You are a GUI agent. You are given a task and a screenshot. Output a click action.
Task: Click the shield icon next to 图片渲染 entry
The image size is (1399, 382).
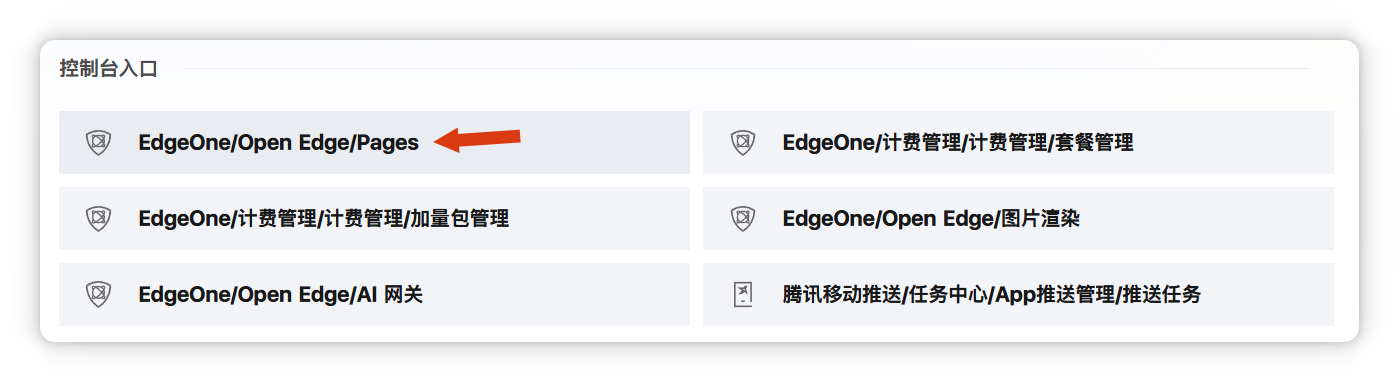[742, 218]
